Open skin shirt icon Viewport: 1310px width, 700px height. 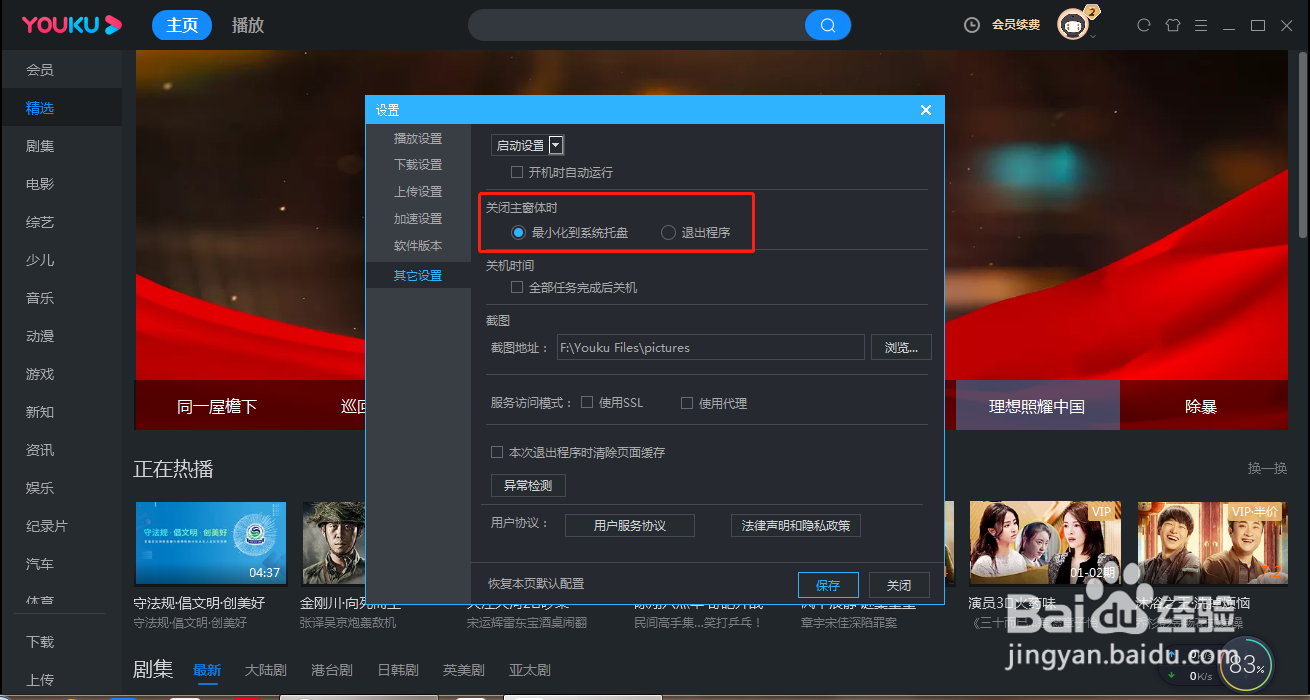coord(1173,25)
